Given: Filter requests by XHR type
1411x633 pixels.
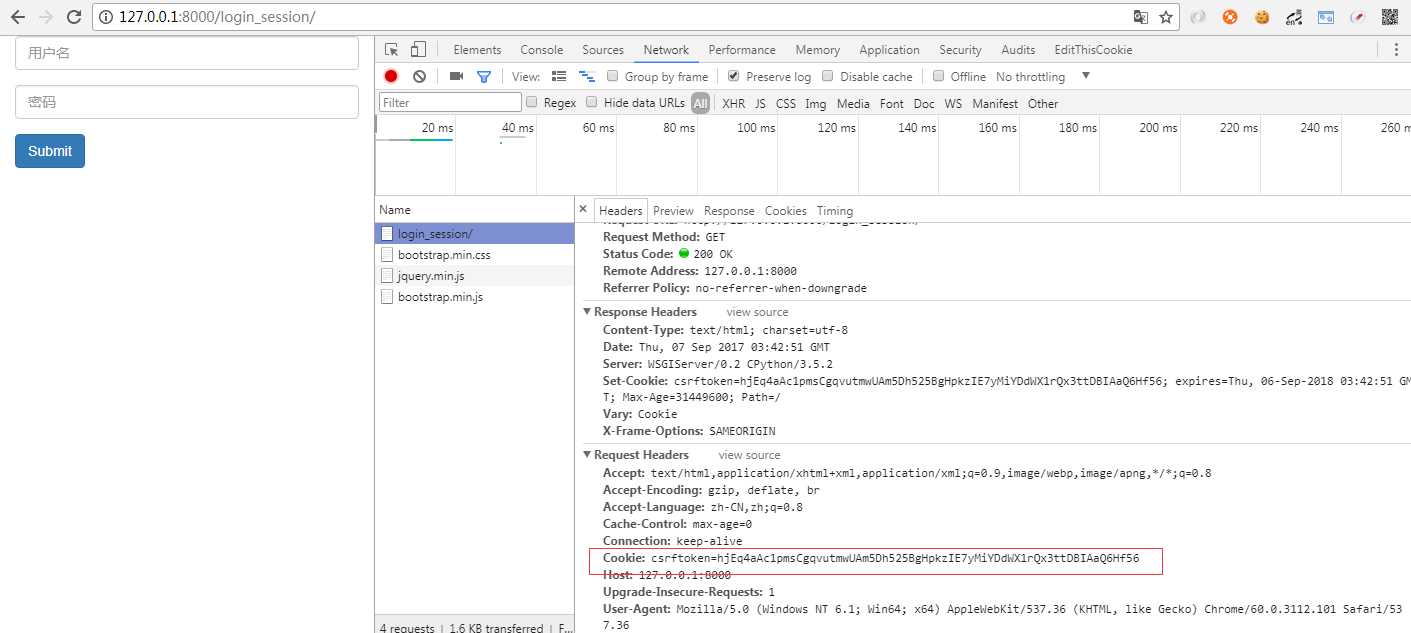Looking at the screenshot, I should point(734,103).
